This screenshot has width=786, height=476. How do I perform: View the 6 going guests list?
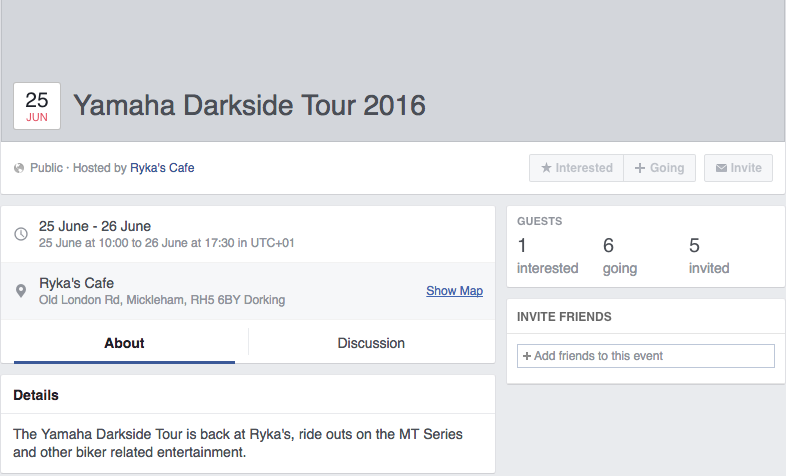tap(620, 256)
